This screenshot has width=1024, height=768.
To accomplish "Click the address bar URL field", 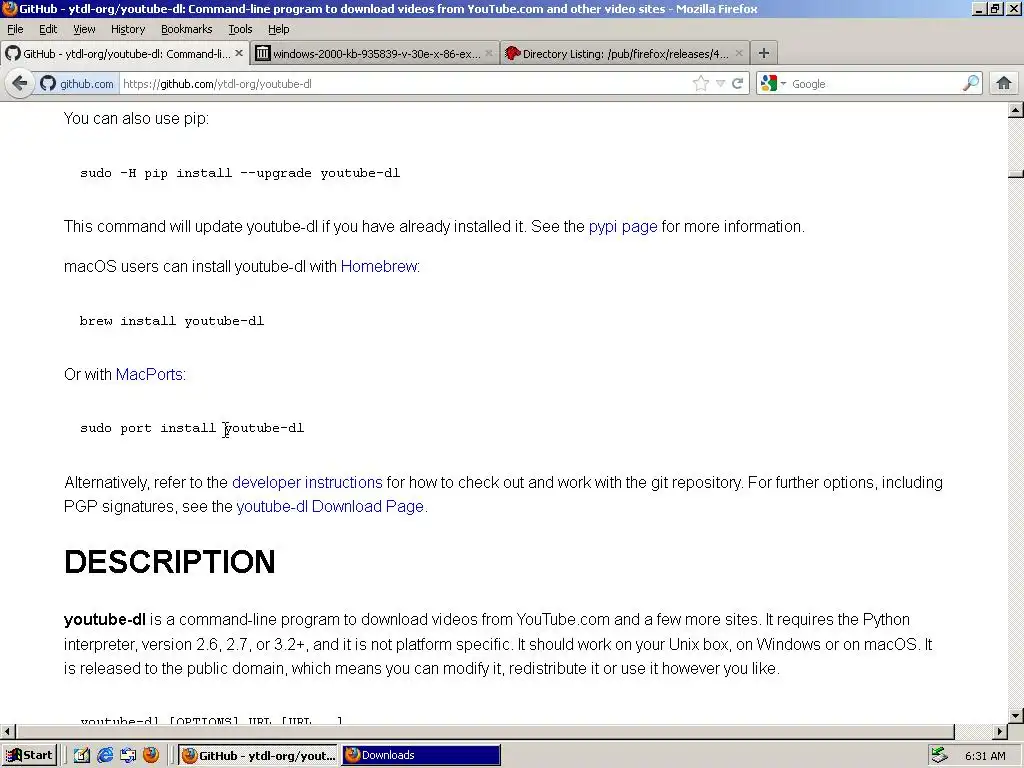I will pyautogui.click(x=405, y=84).
